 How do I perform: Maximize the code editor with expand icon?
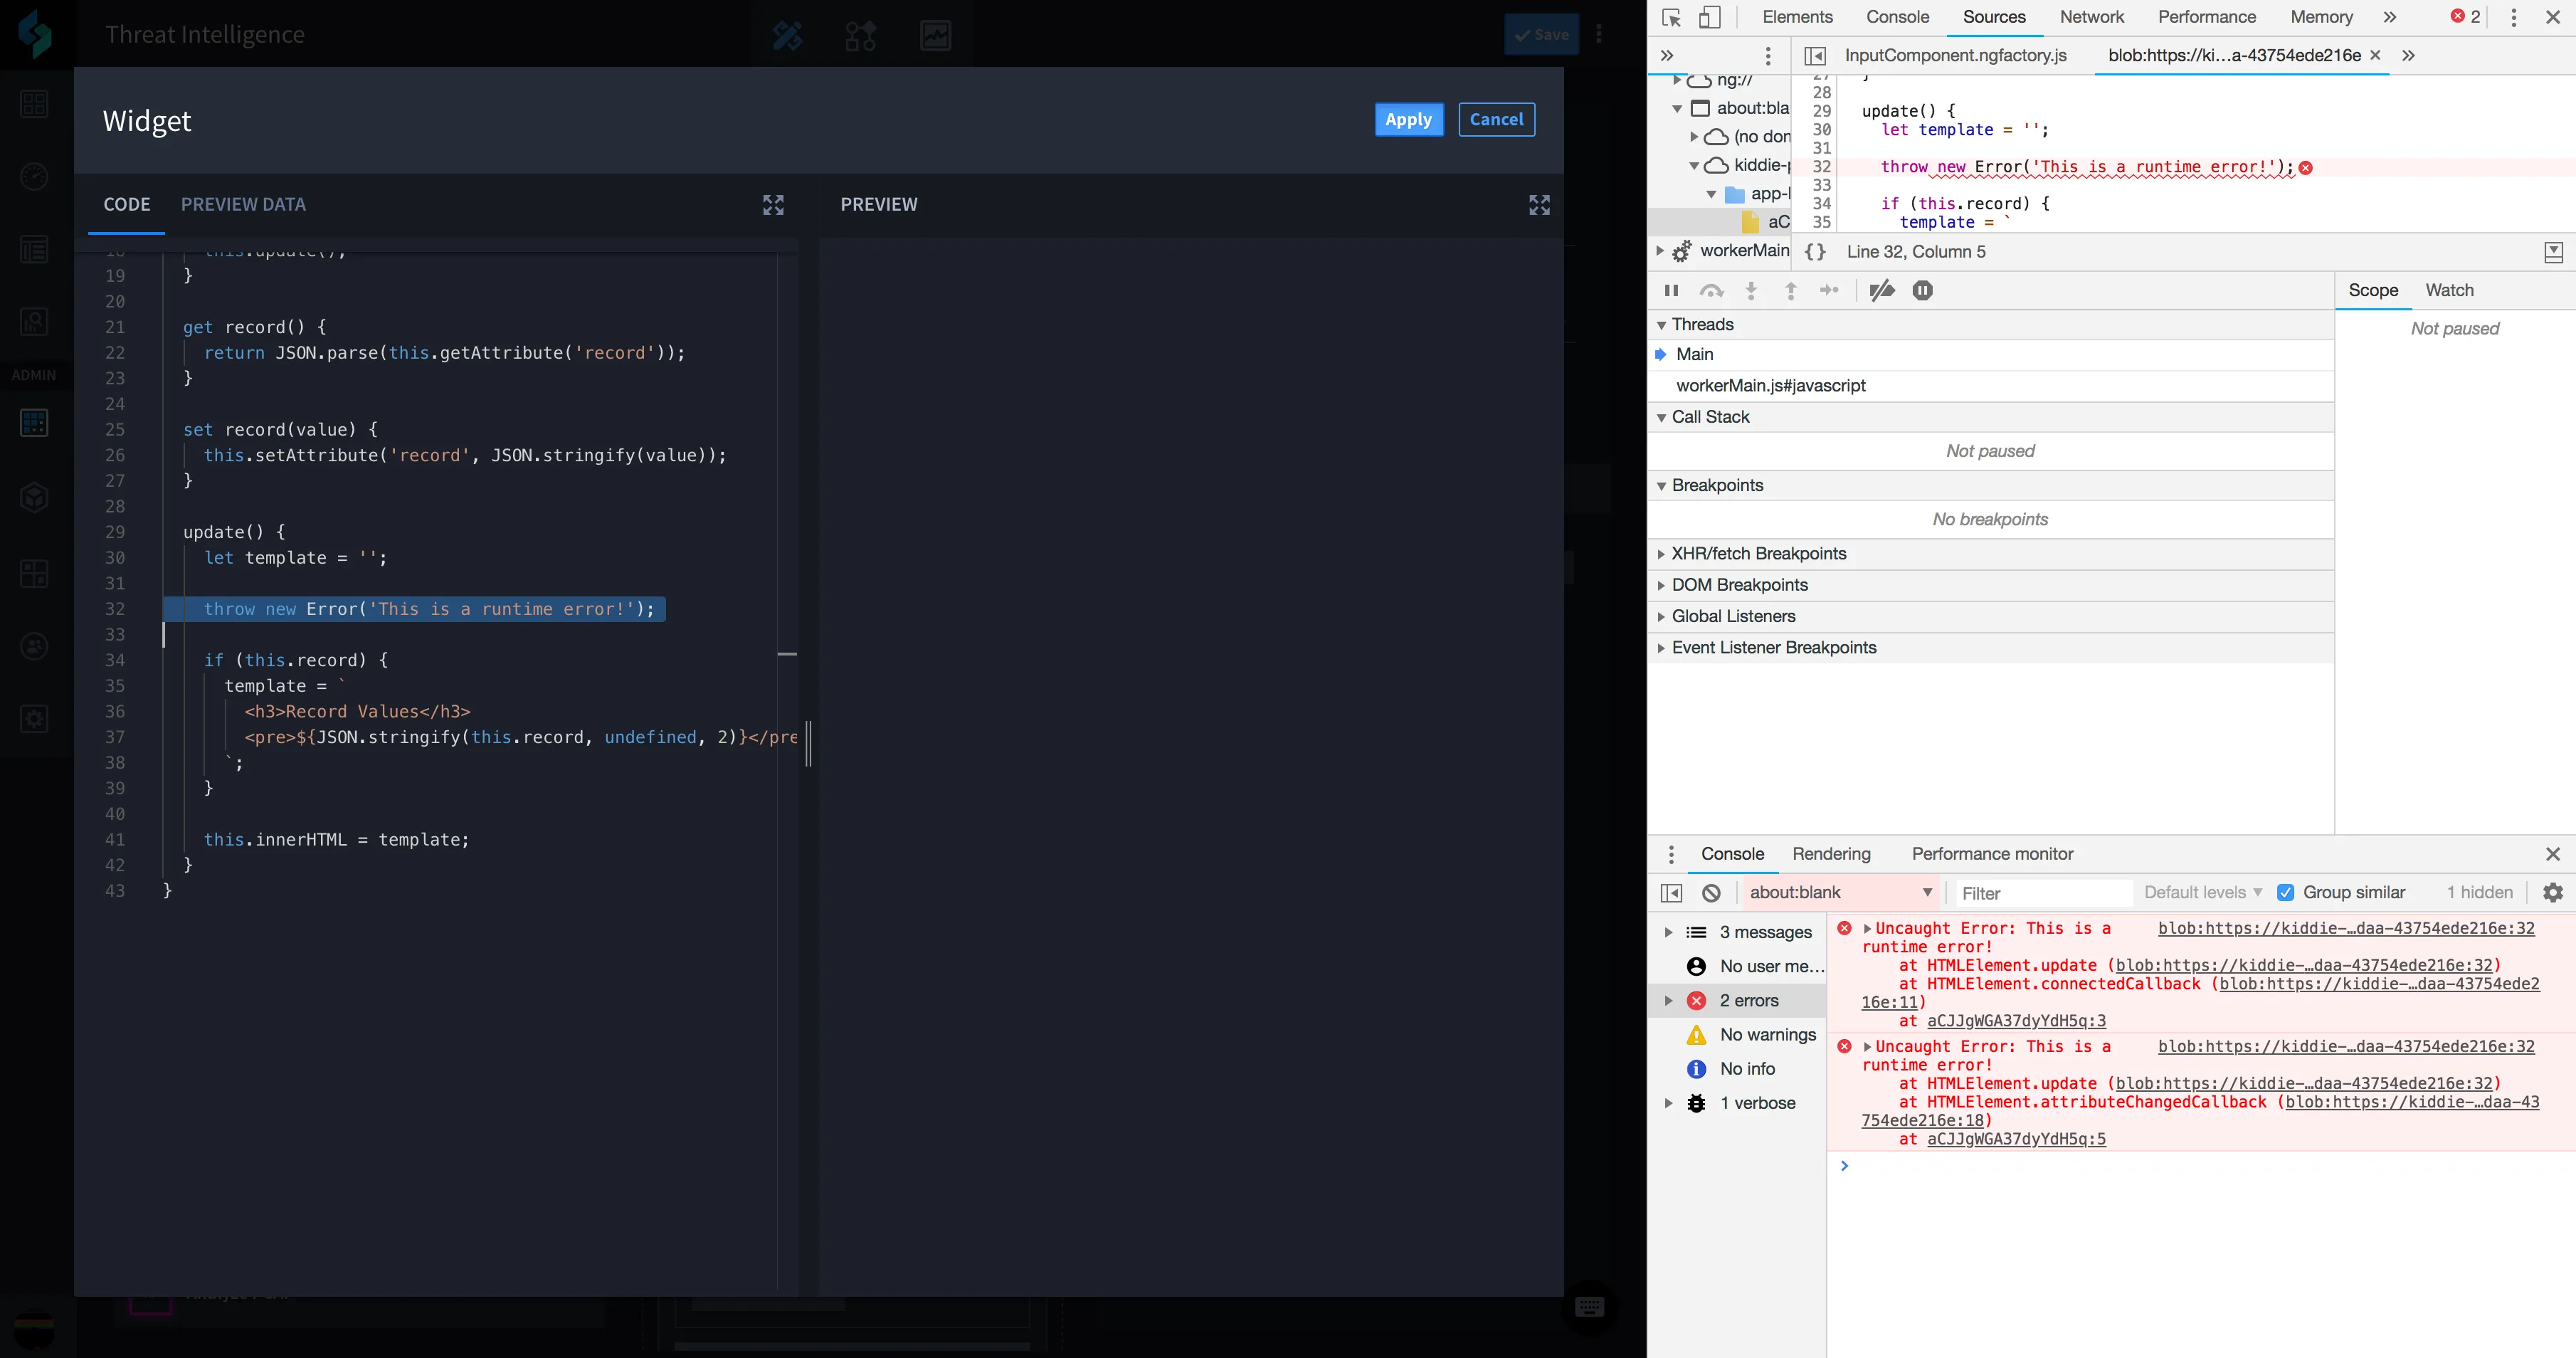pyautogui.click(x=773, y=205)
